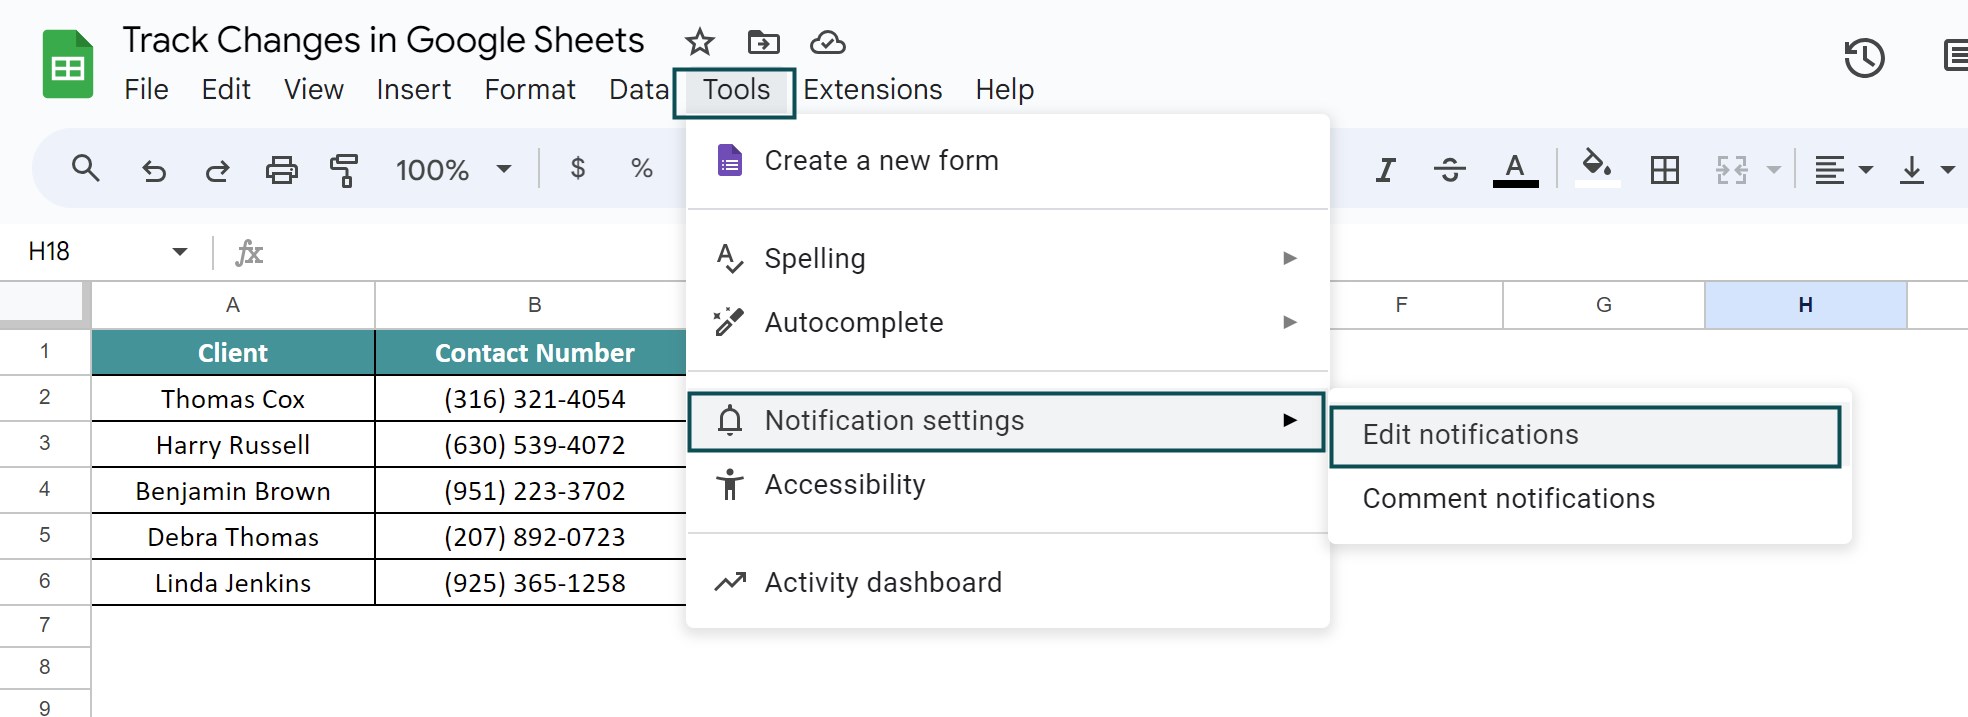Open the Insert menu
1968x717 pixels.
[x=413, y=90]
